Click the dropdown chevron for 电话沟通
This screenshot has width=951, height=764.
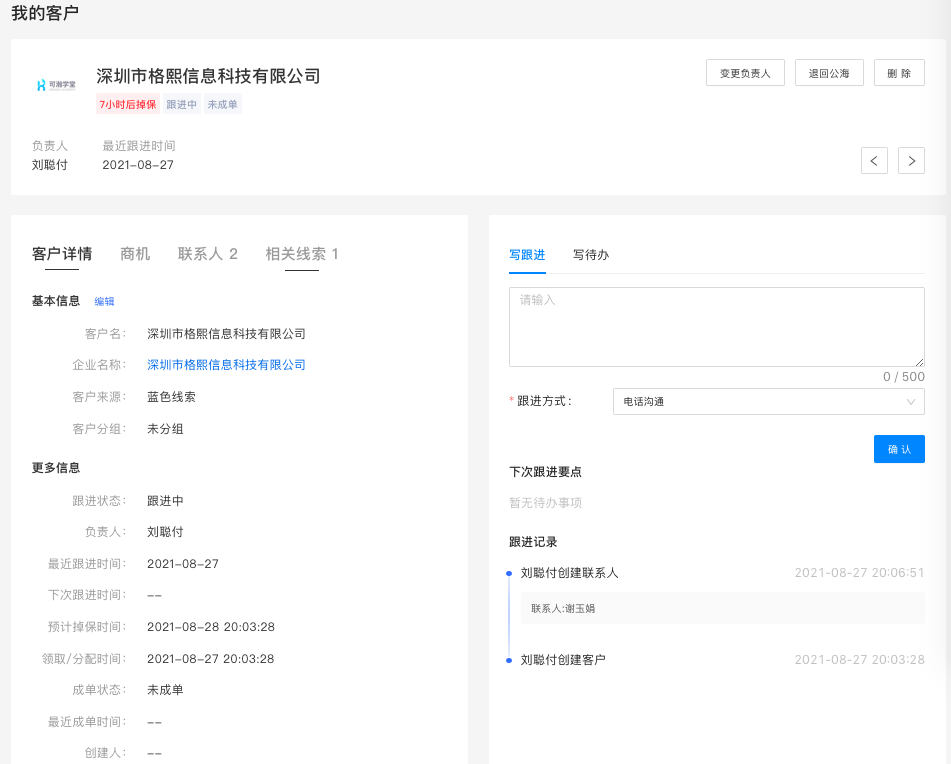point(910,401)
